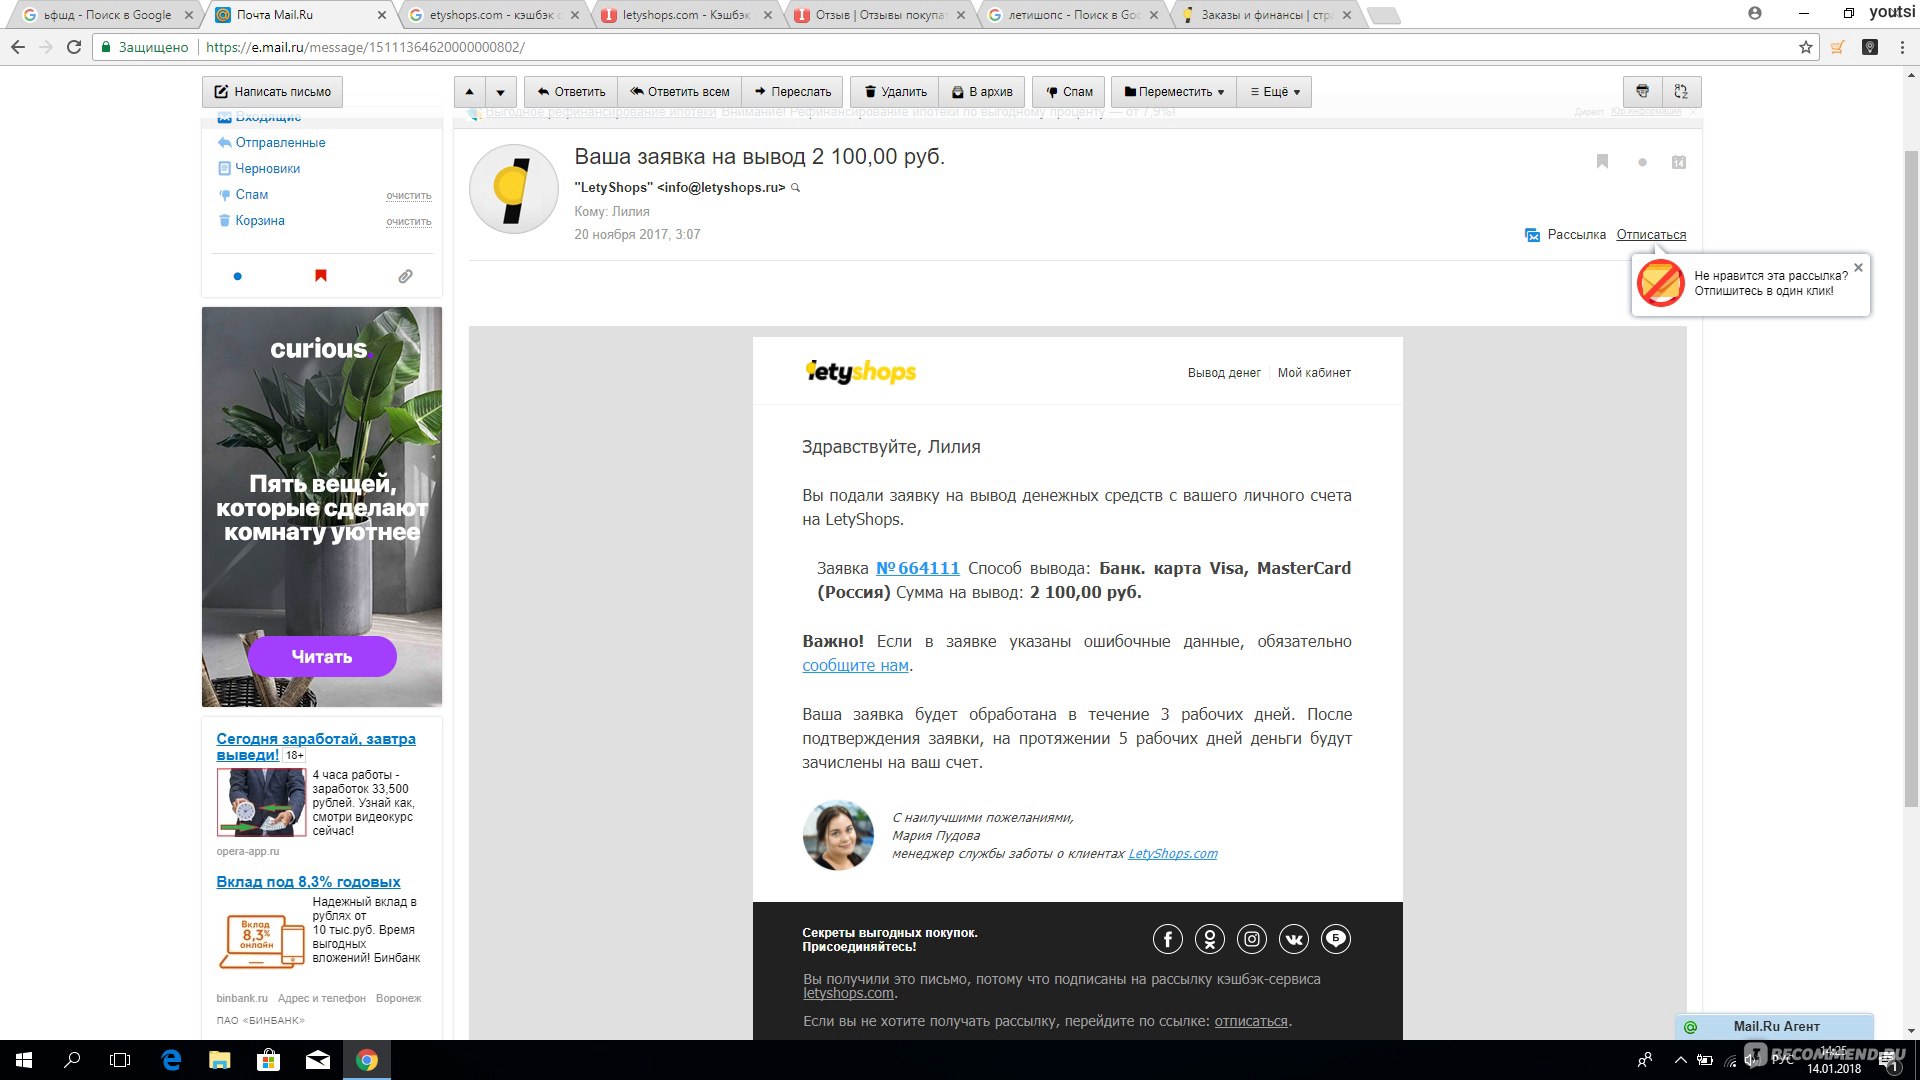Open File Explorer from the taskbar

(220, 1060)
